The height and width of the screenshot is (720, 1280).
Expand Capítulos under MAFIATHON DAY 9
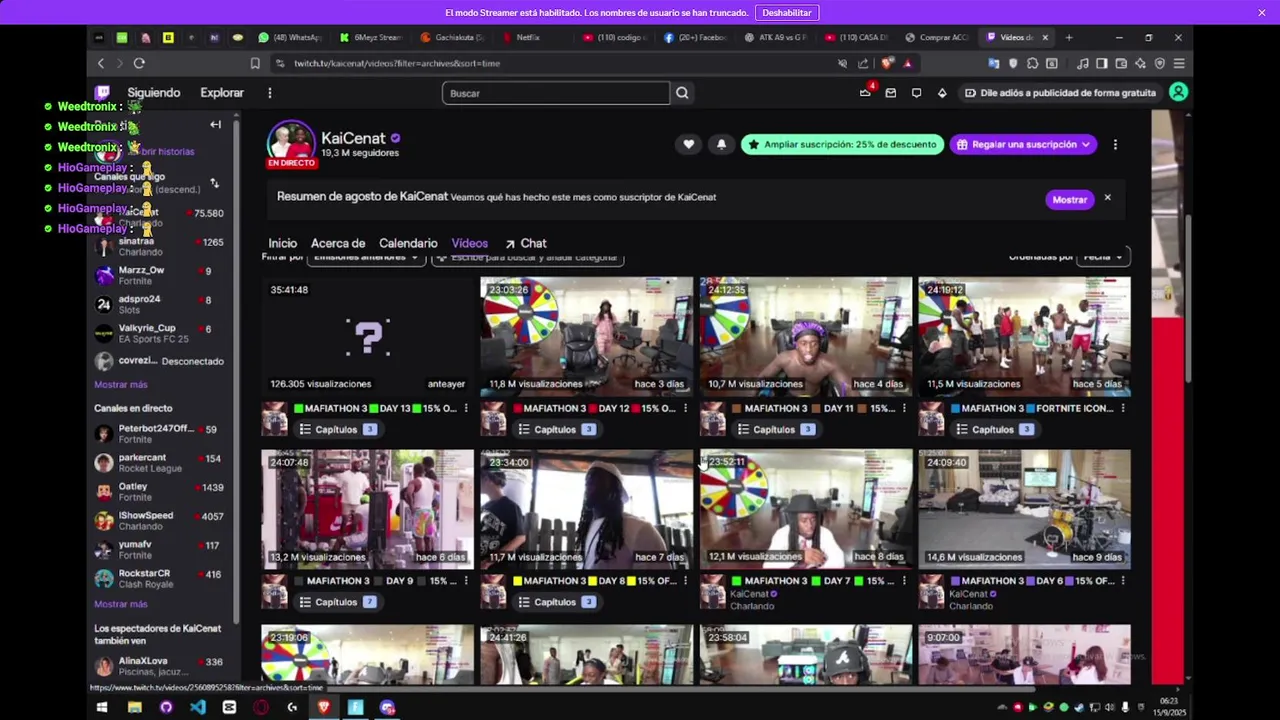click(337, 602)
